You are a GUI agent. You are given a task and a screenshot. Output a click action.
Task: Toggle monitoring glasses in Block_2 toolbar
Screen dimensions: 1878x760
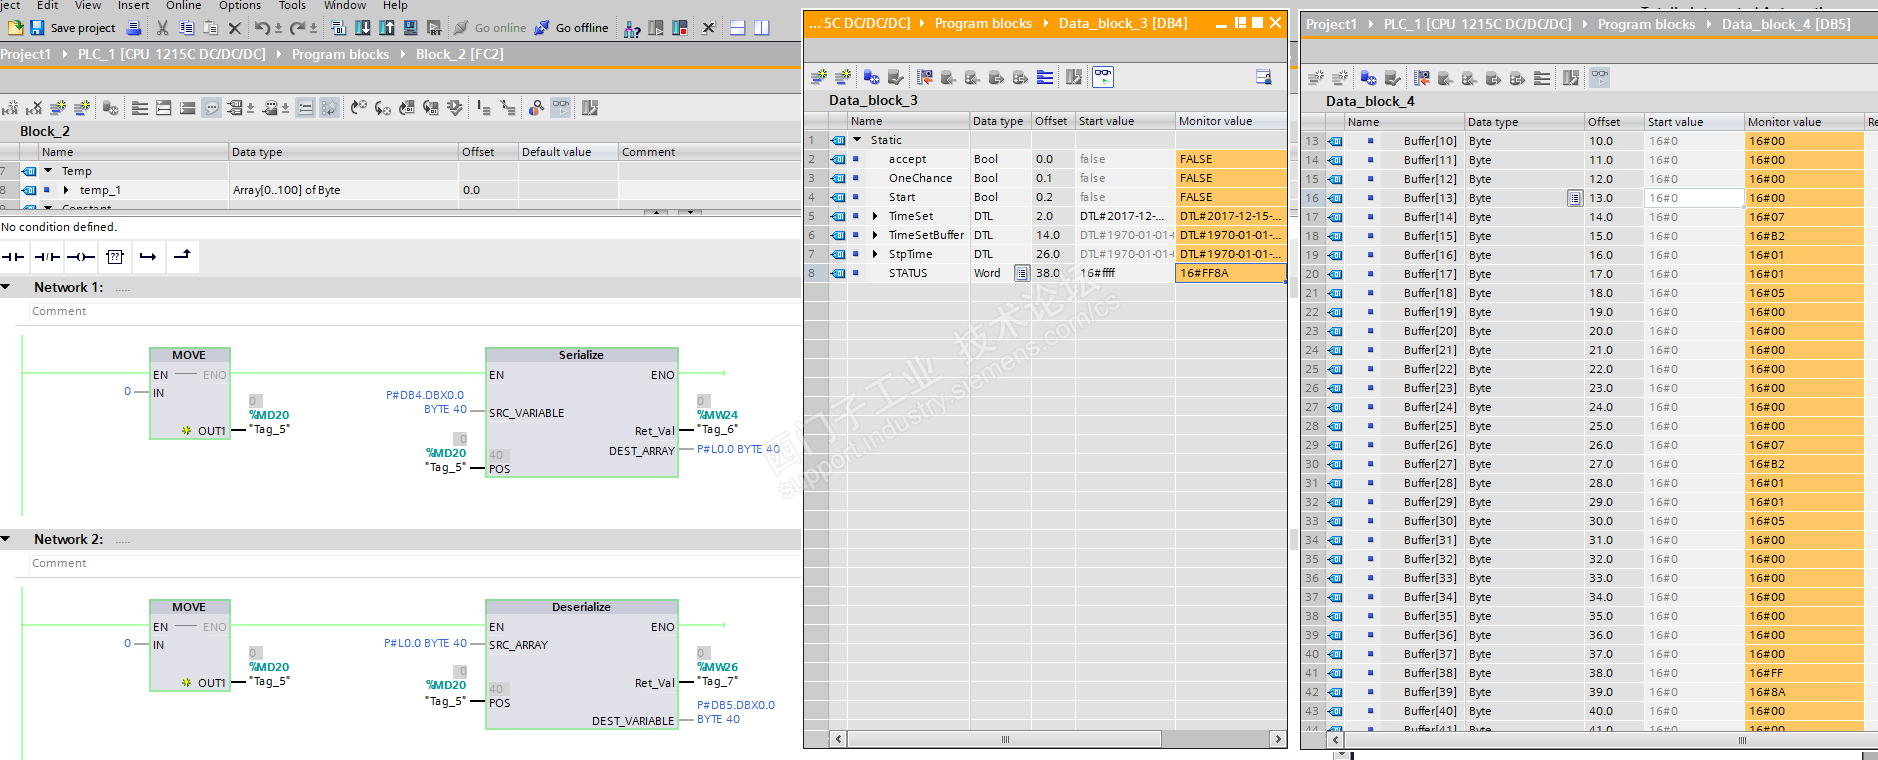click(x=561, y=107)
